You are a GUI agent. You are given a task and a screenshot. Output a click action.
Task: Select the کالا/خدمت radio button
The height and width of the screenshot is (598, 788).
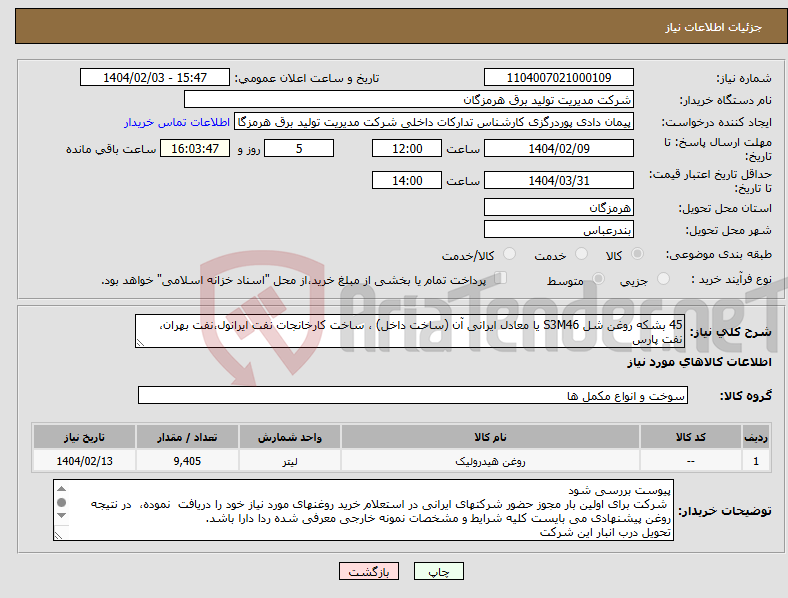[x=510, y=254]
